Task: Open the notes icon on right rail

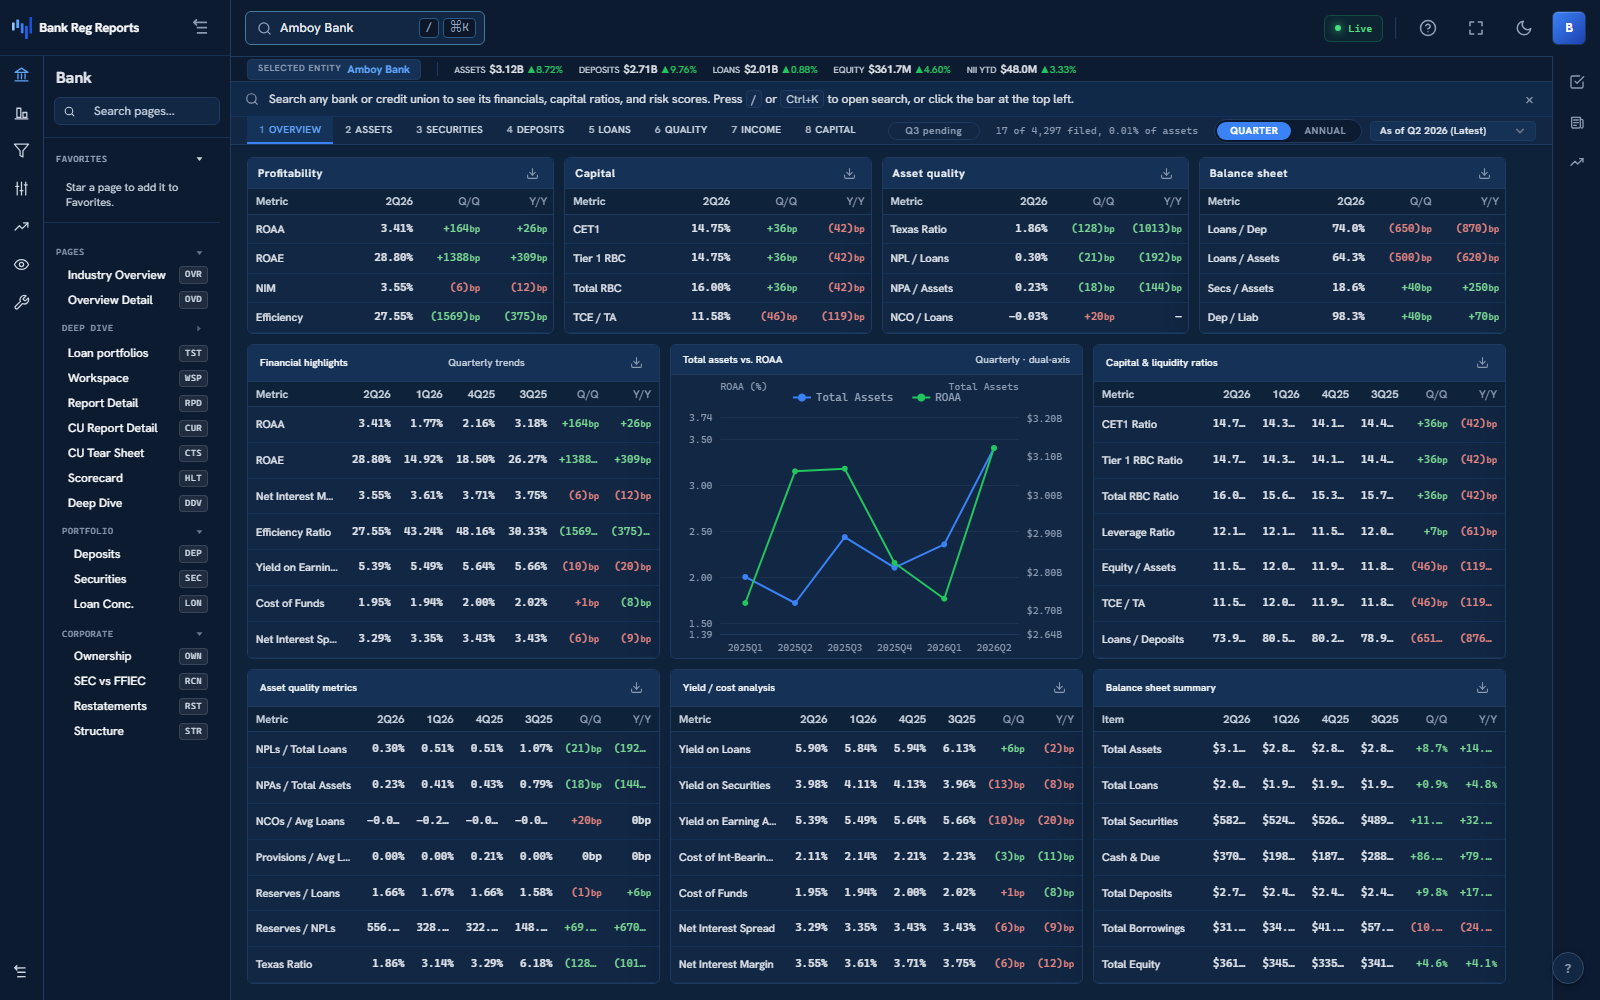Action: 1577,122
